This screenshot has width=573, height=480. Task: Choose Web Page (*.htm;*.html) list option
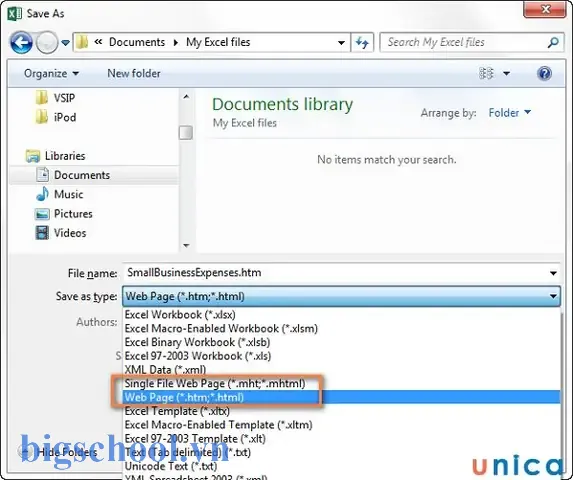point(341,397)
